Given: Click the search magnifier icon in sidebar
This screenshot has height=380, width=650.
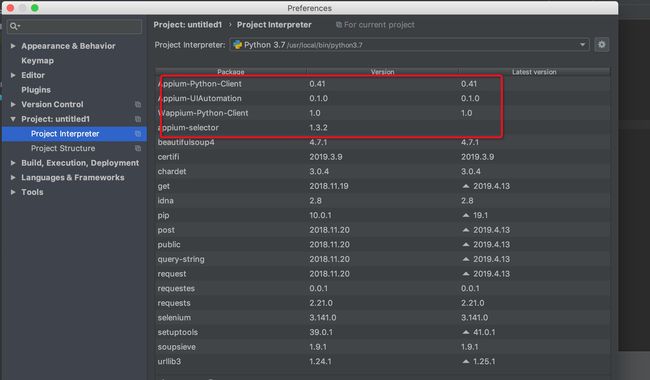Looking at the screenshot, I should tap(14, 26).
